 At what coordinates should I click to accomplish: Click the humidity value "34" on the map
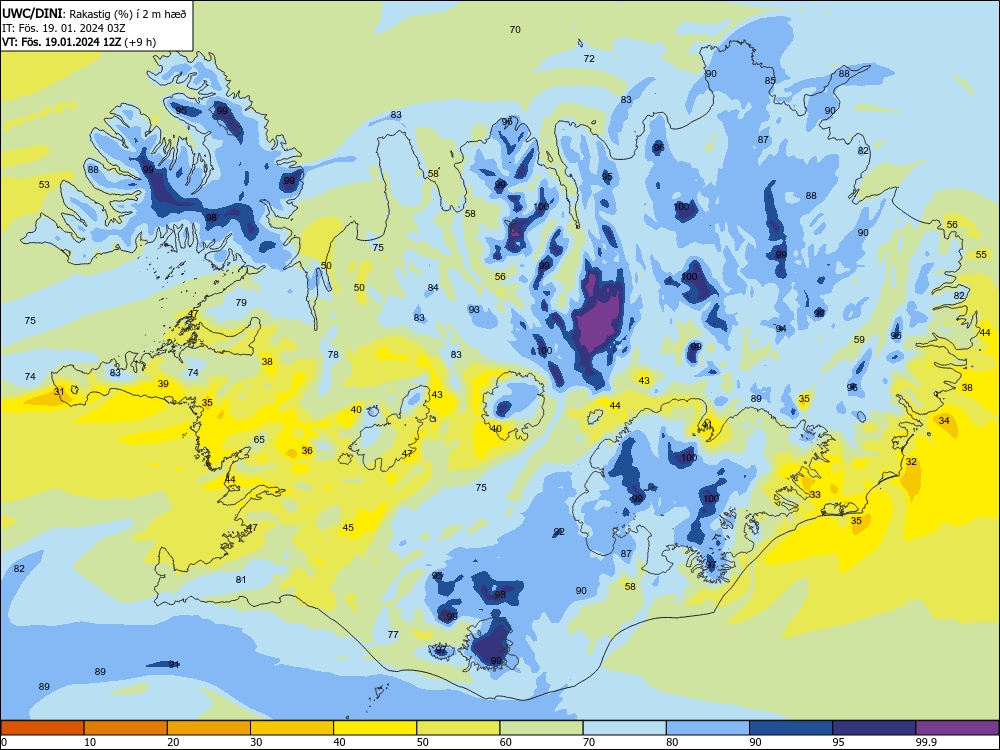click(944, 421)
